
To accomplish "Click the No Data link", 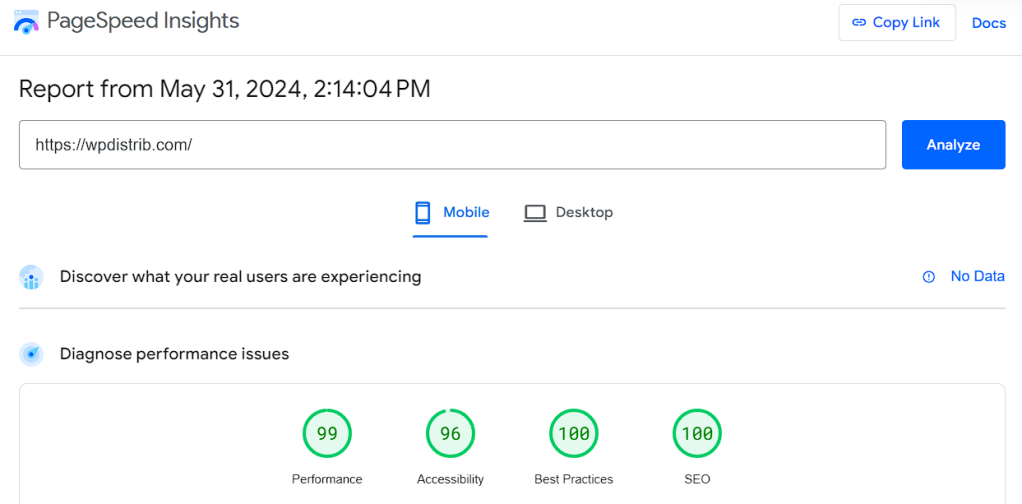I will click(x=978, y=276).
